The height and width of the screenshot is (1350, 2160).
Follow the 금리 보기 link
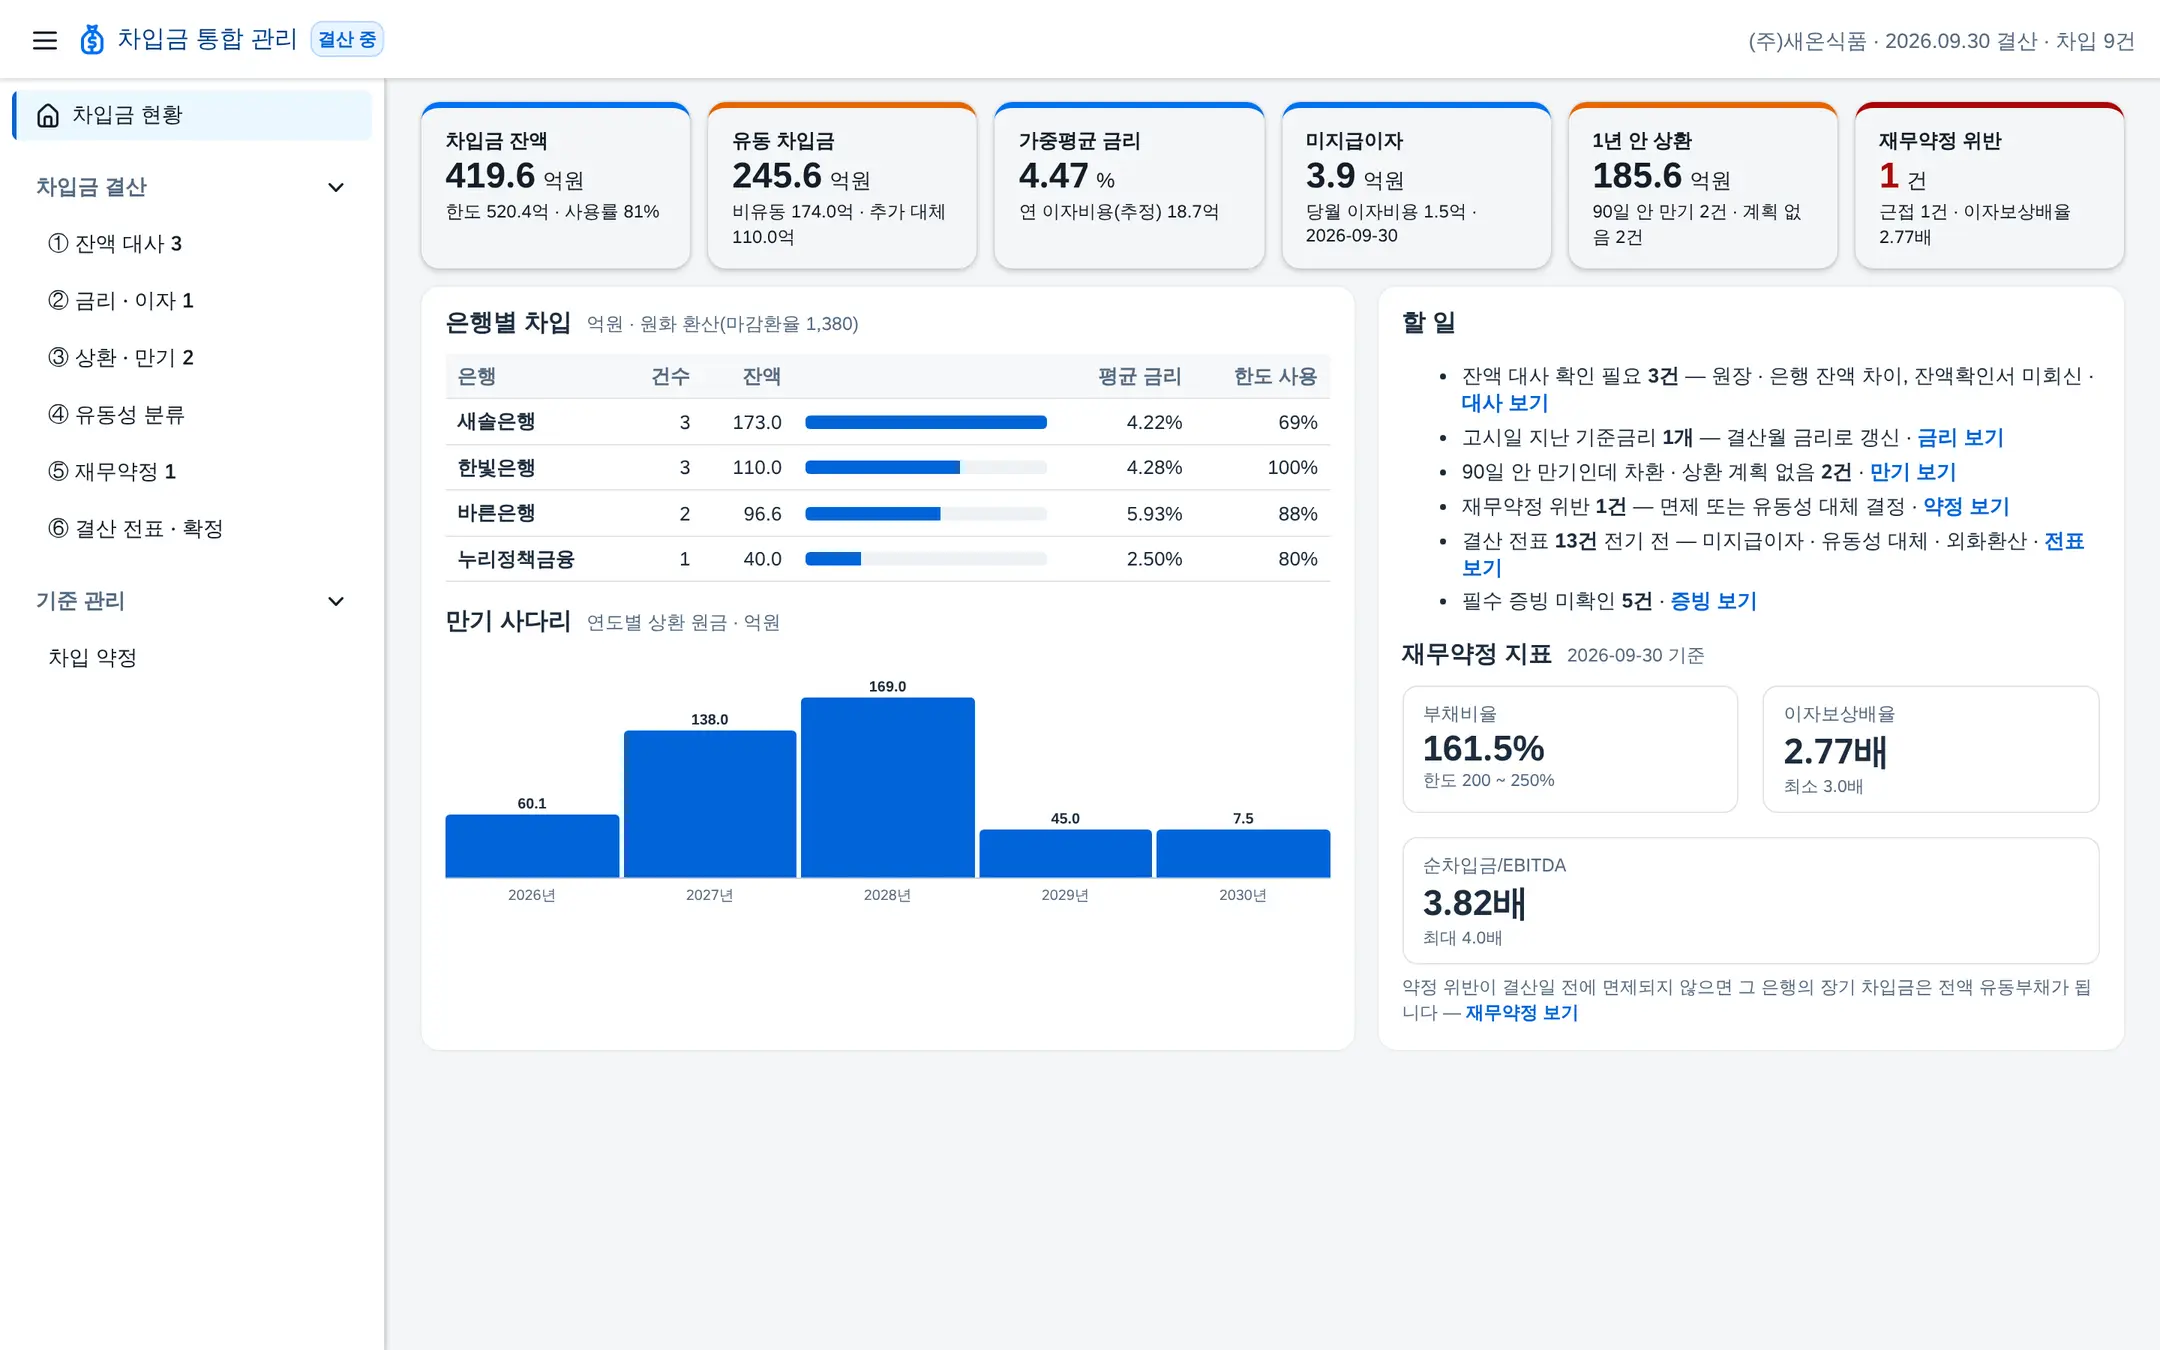(1960, 438)
